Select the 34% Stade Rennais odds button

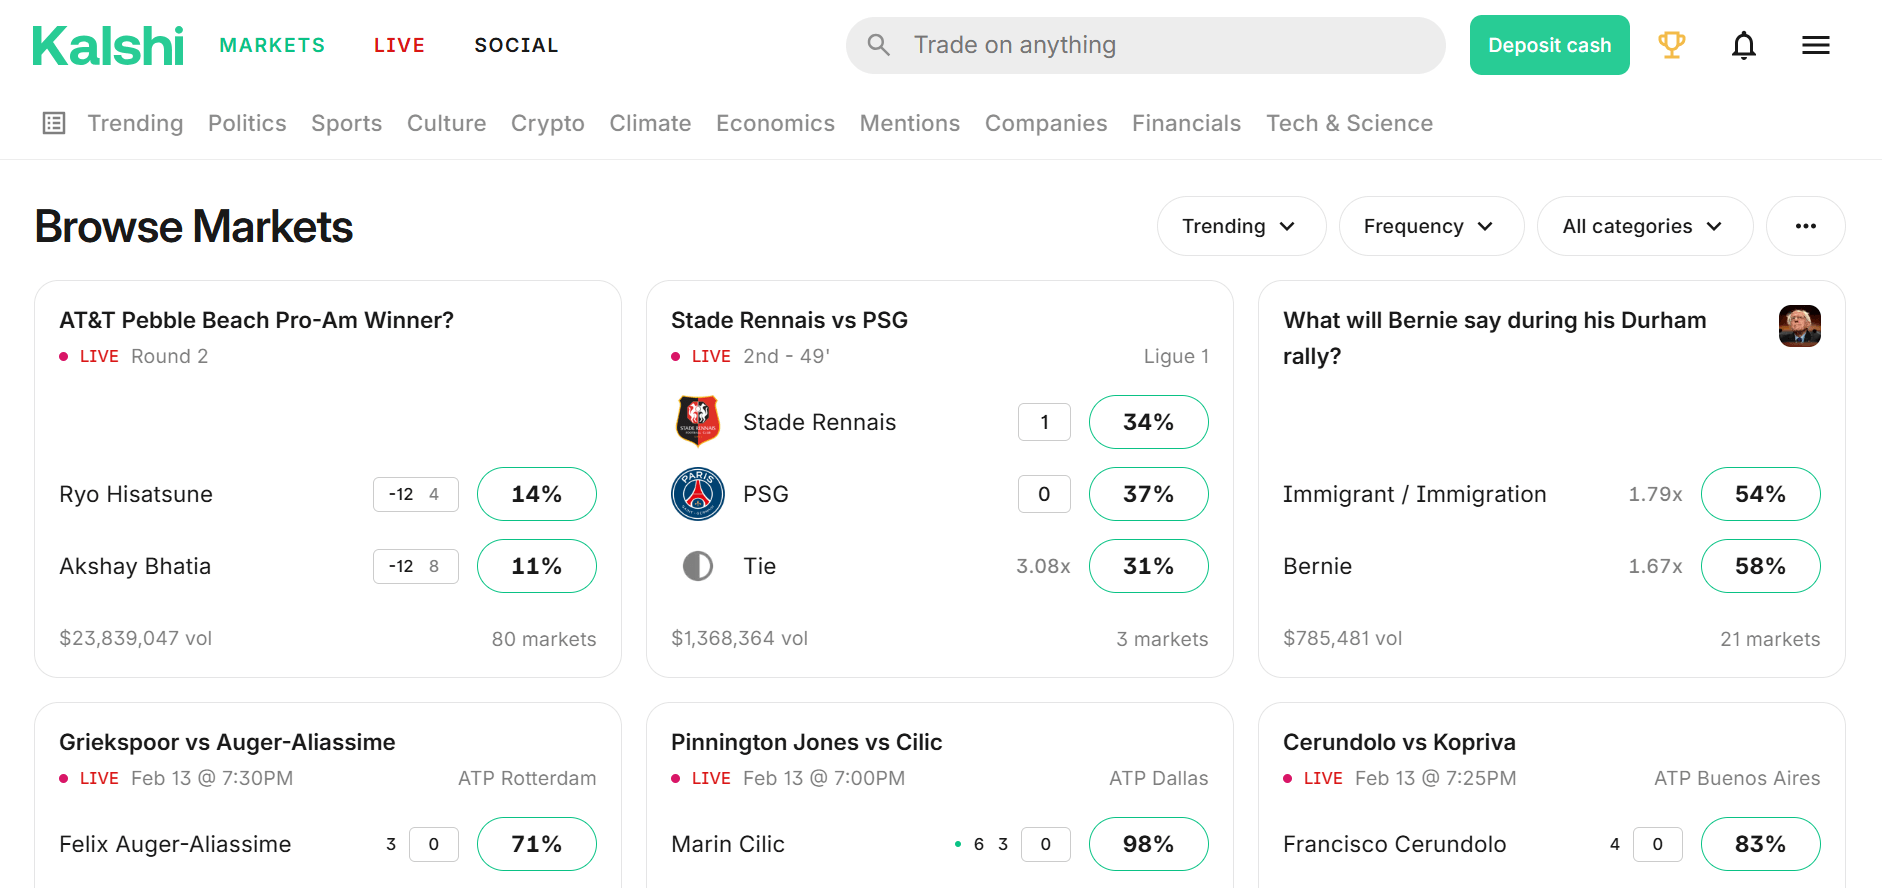[x=1148, y=422]
